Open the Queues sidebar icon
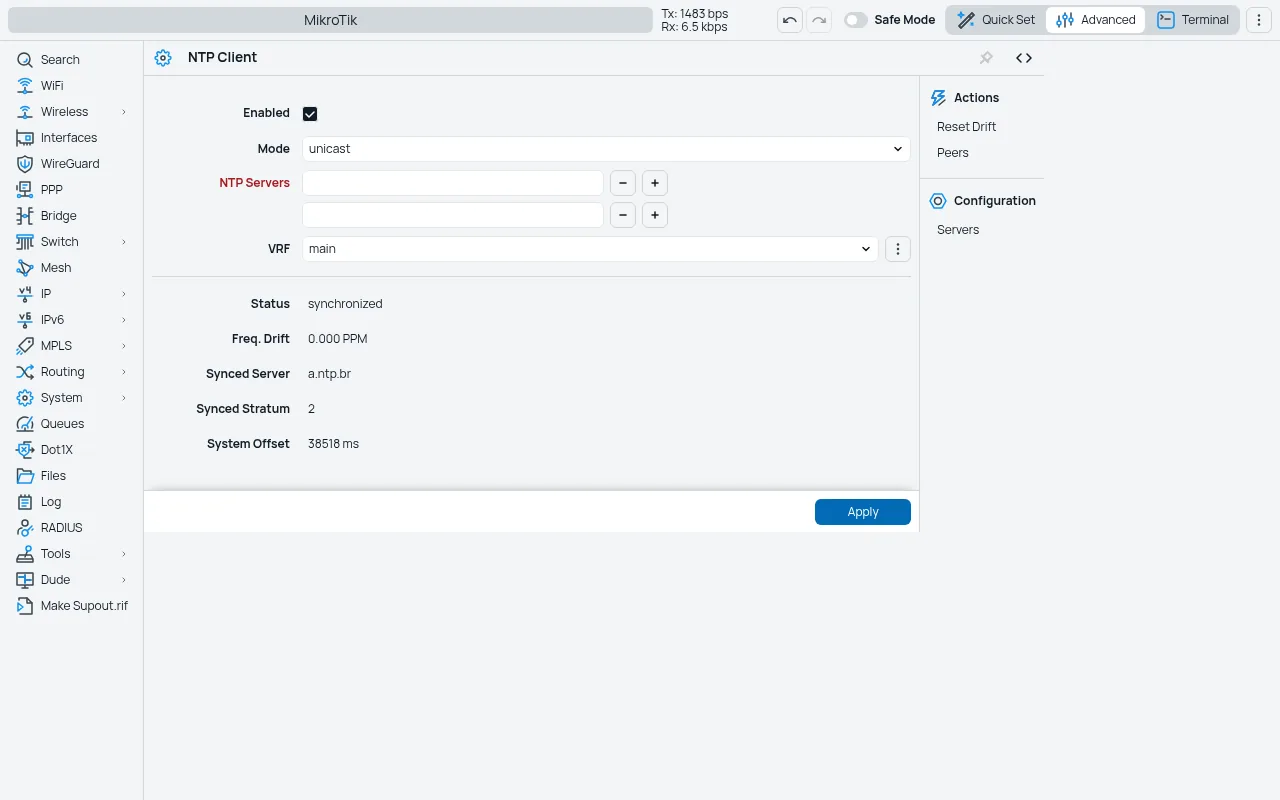Viewport: 1280px width, 800px height. tap(25, 424)
